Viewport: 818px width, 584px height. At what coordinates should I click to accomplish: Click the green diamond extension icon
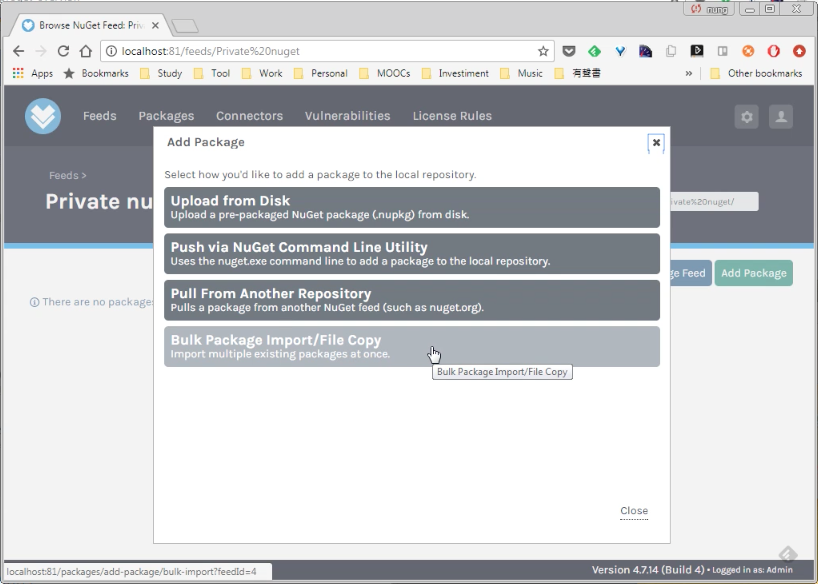coord(594,51)
